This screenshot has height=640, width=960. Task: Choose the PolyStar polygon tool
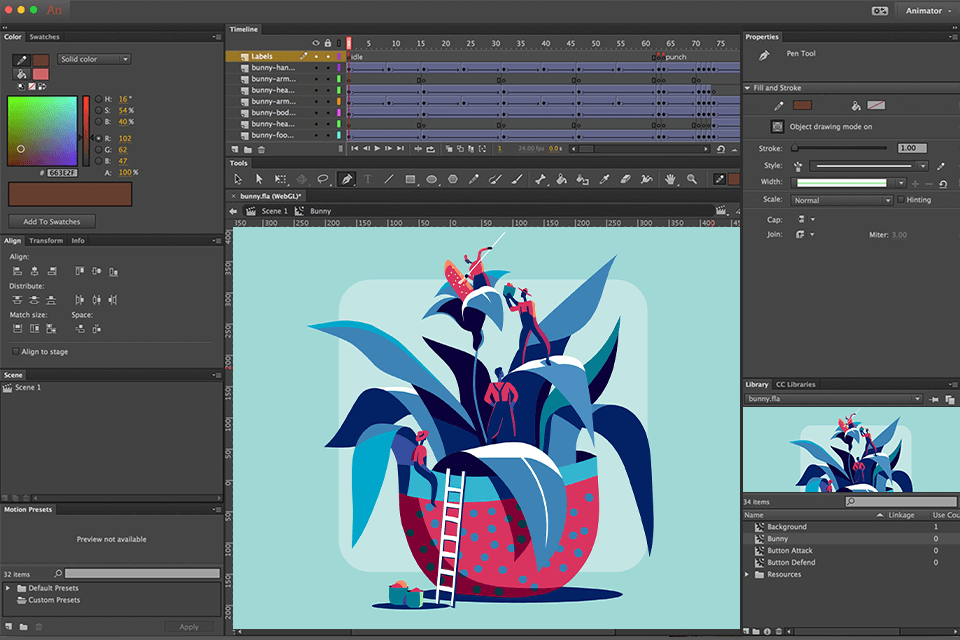(453, 179)
